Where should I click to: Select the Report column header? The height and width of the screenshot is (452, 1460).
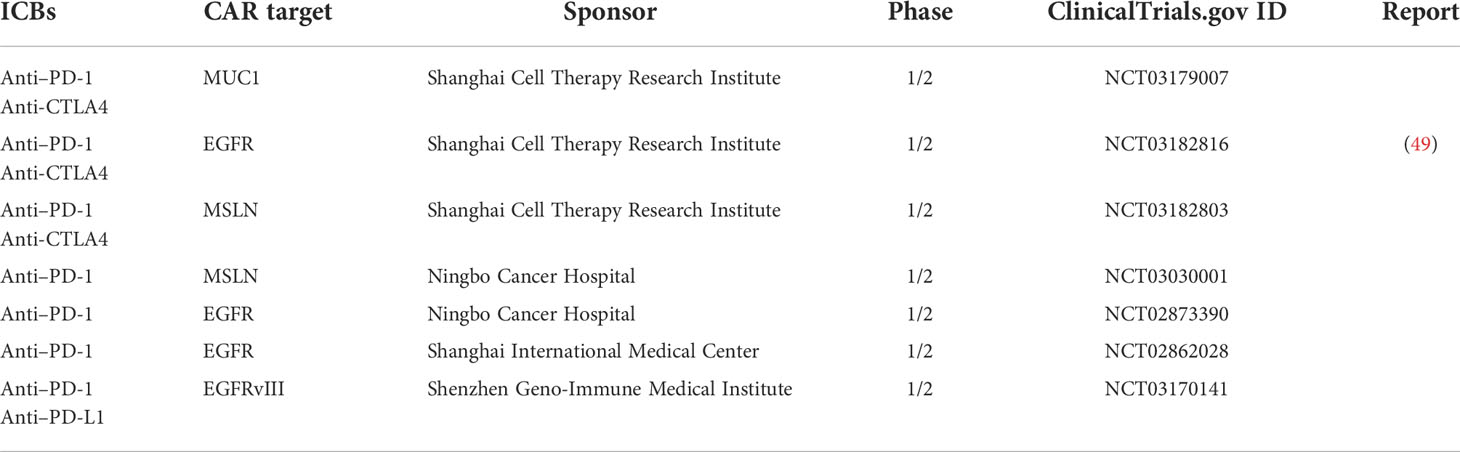pos(1420,13)
